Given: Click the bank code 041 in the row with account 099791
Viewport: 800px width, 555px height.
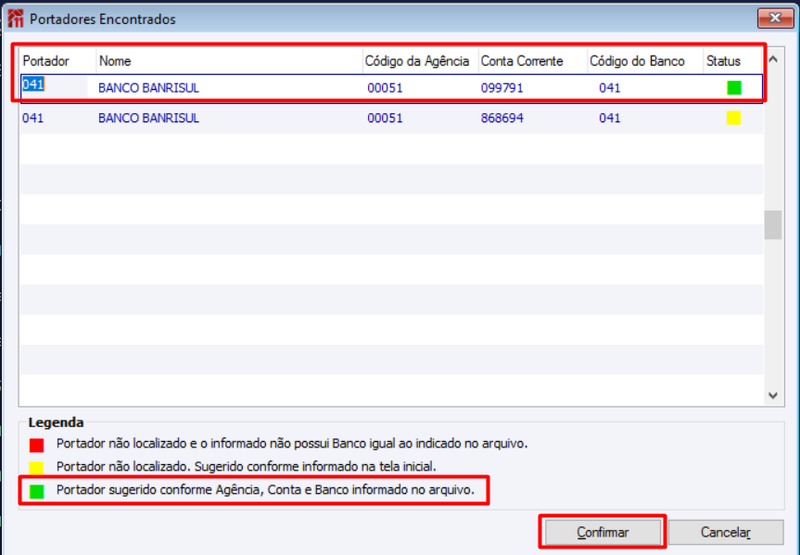Looking at the screenshot, I should coord(610,88).
